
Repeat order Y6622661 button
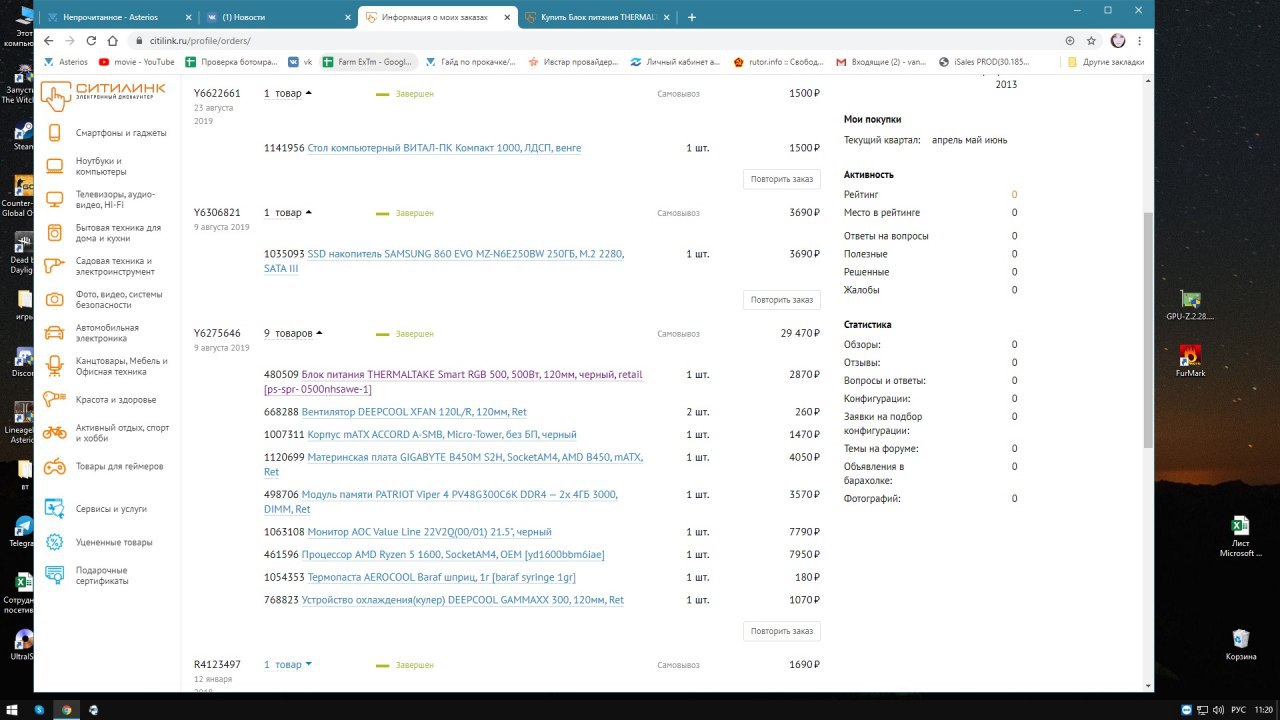782,180
